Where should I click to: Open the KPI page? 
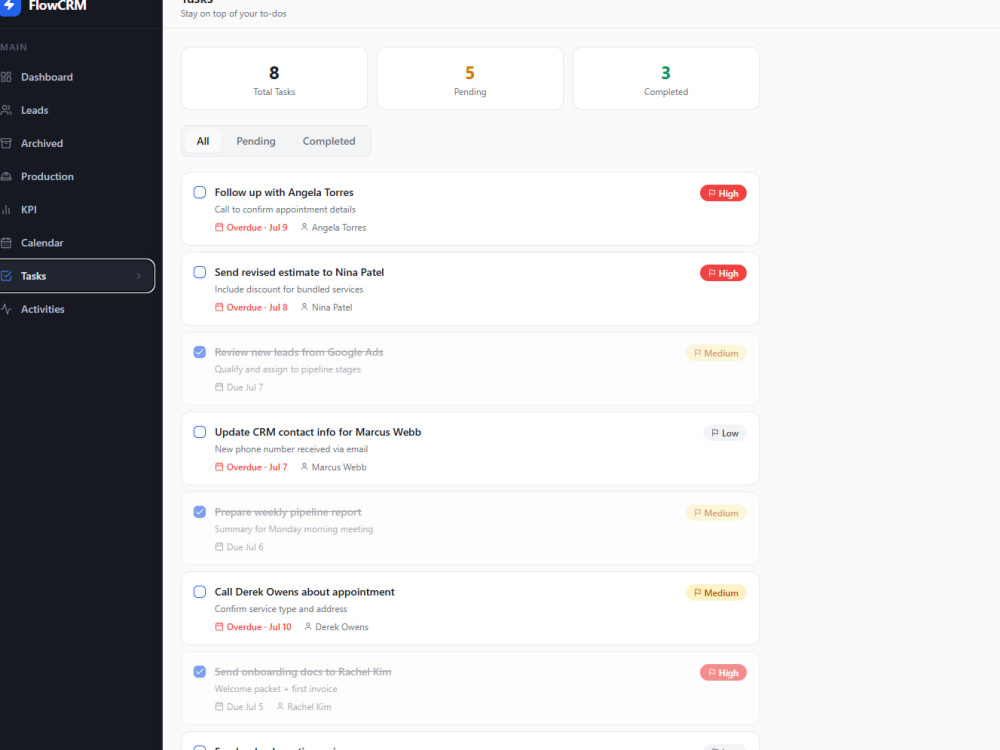[77, 210]
